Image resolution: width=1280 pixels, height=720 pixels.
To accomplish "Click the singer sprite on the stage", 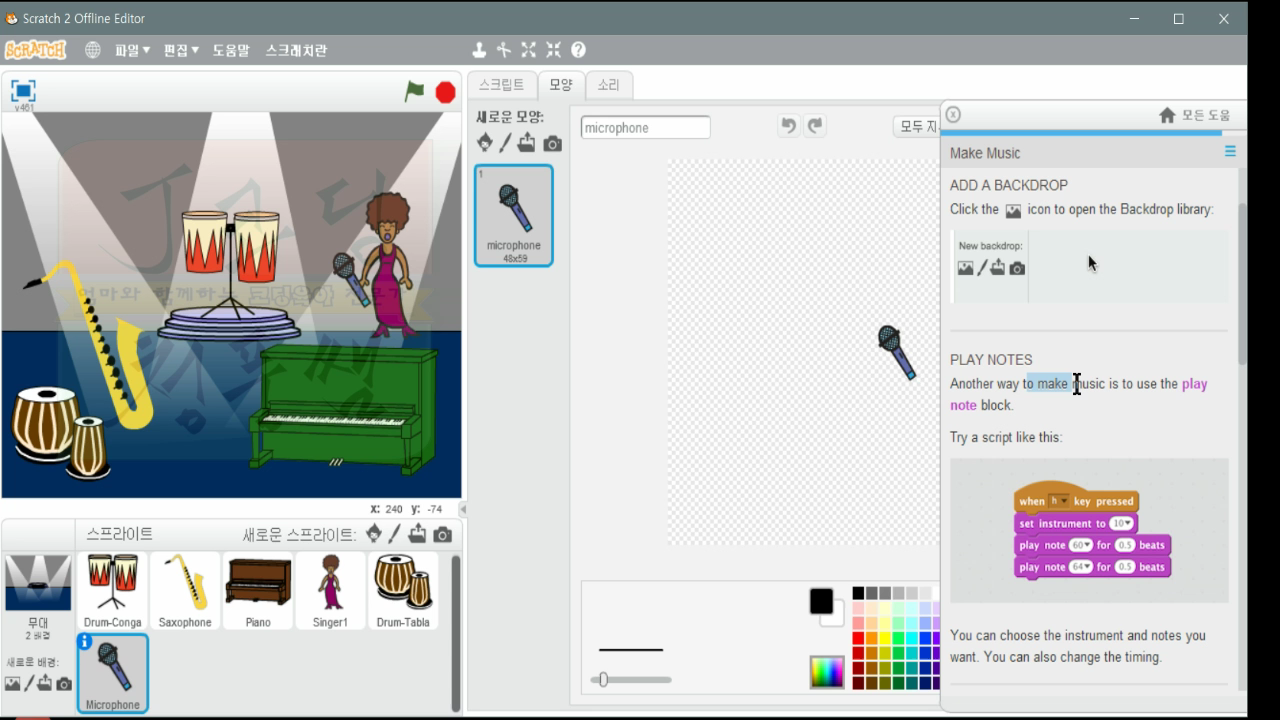I will click(387, 263).
